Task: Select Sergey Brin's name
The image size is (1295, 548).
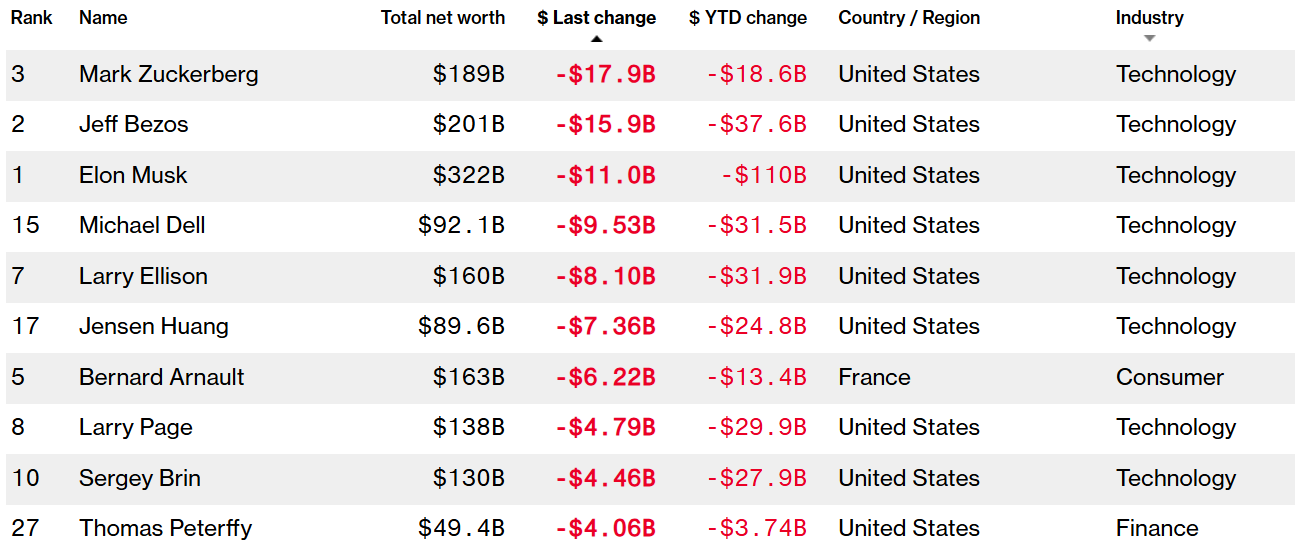Action: pos(139,479)
